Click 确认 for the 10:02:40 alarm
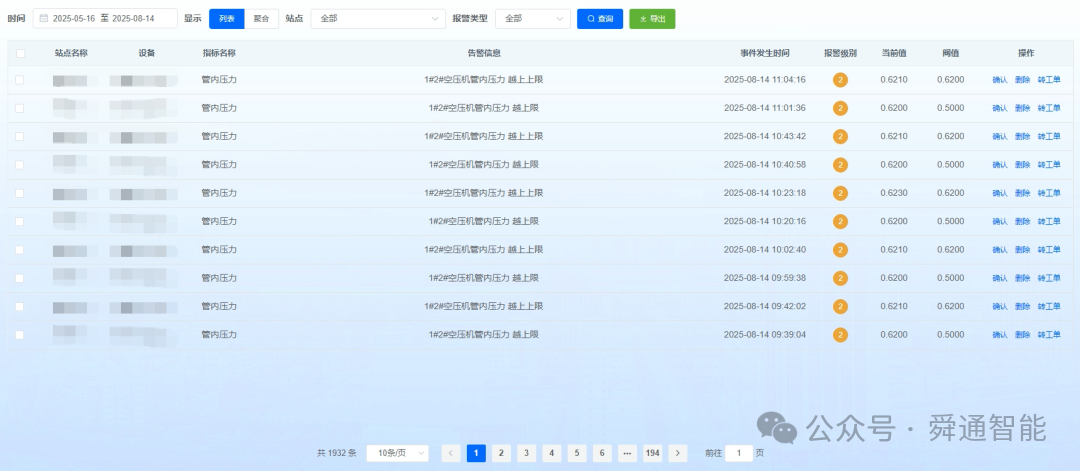Viewport: 1080px width, 471px height. tap(999, 249)
